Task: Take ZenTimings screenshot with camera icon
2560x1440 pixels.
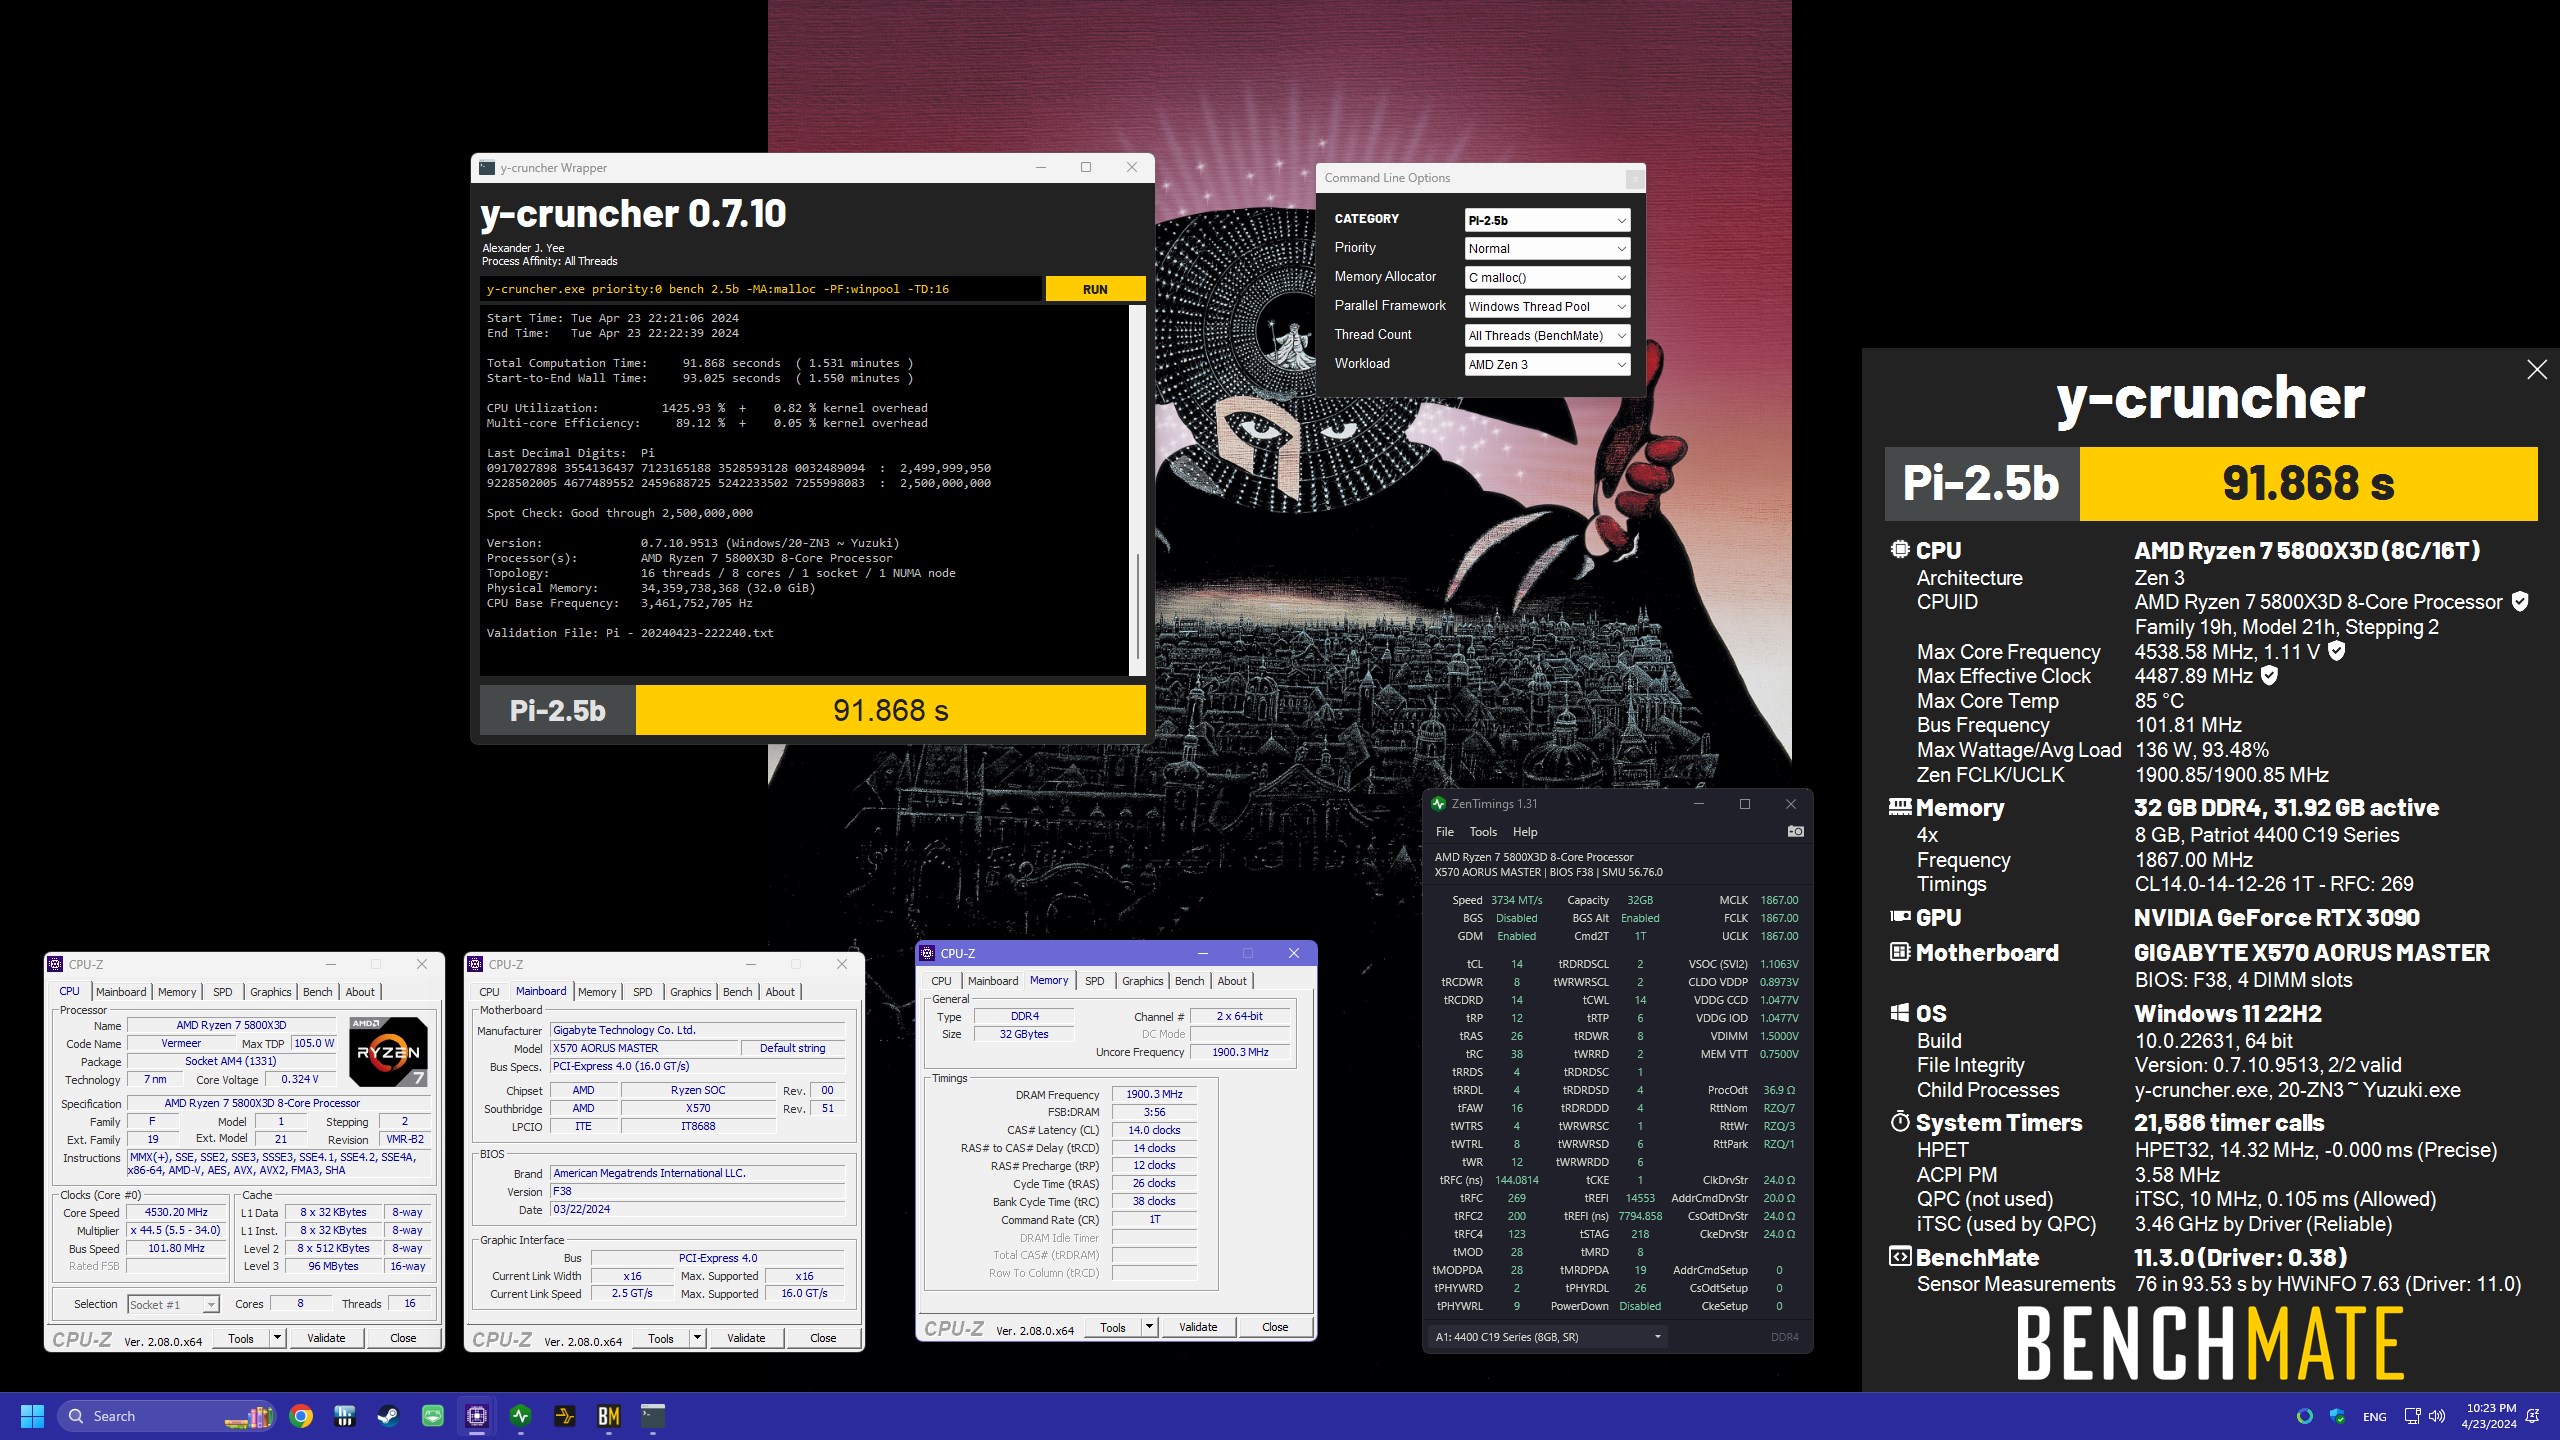Action: point(1796,832)
